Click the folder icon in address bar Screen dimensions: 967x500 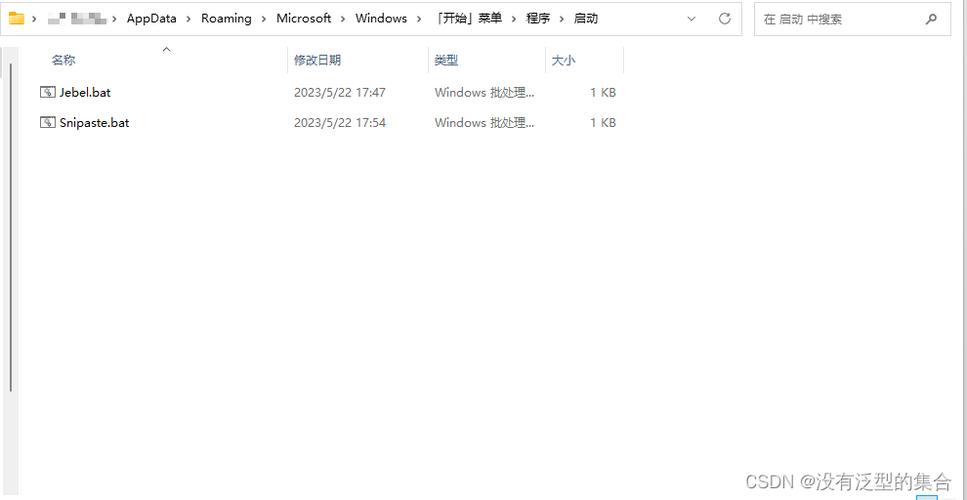(x=16, y=18)
